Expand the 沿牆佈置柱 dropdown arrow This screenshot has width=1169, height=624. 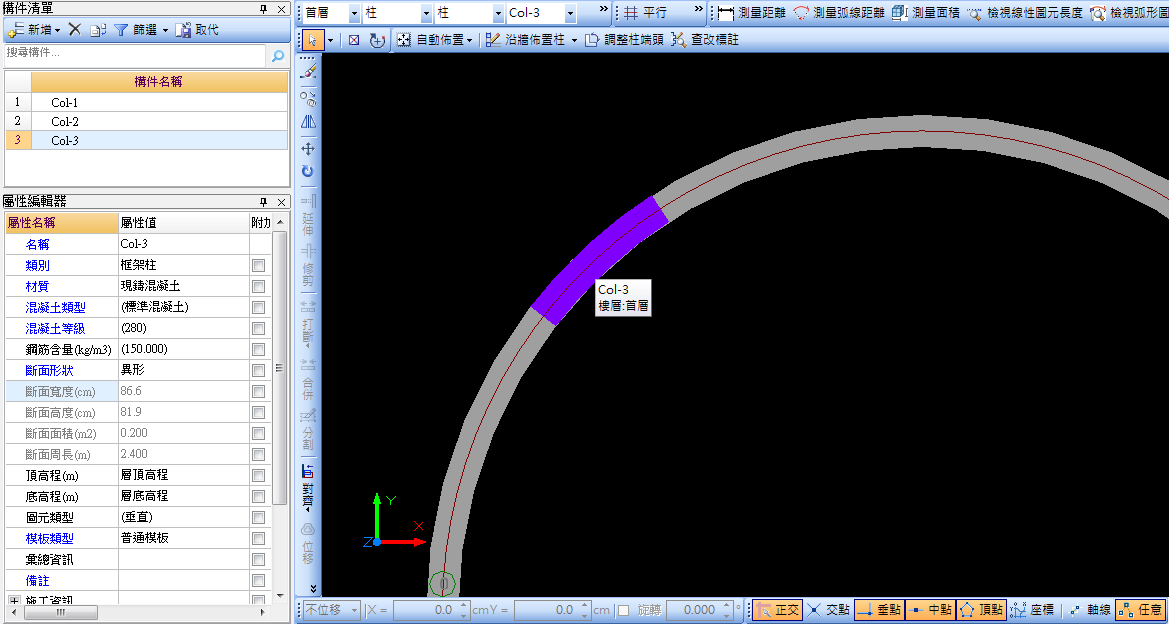pos(574,40)
